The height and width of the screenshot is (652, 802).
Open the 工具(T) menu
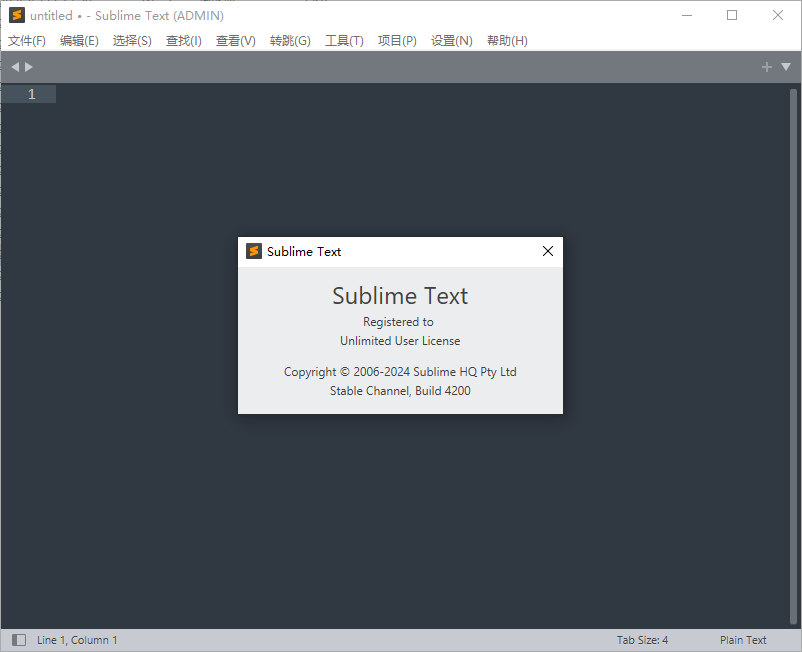(344, 41)
